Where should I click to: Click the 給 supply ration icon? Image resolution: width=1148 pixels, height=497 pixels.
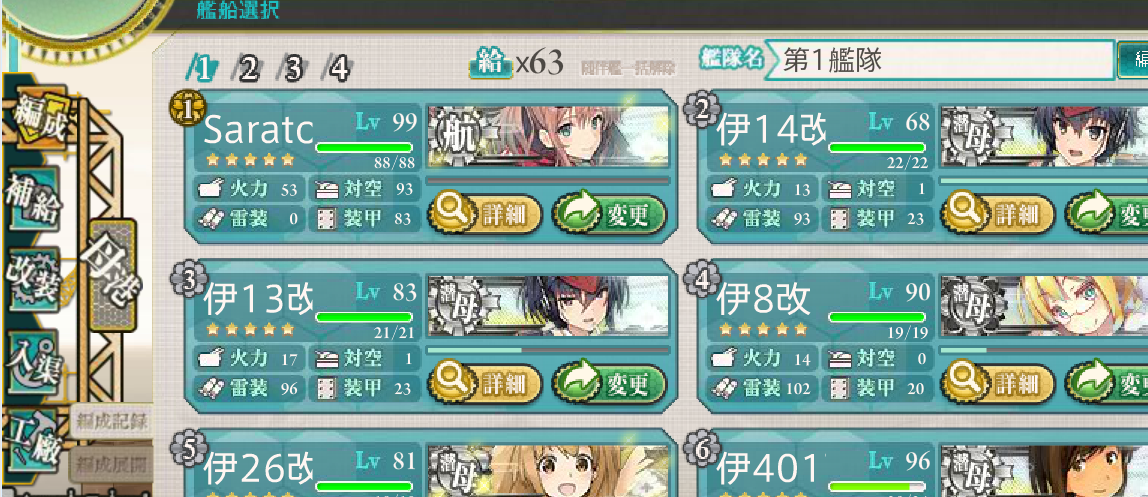pyautogui.click(x=491, y=64)
